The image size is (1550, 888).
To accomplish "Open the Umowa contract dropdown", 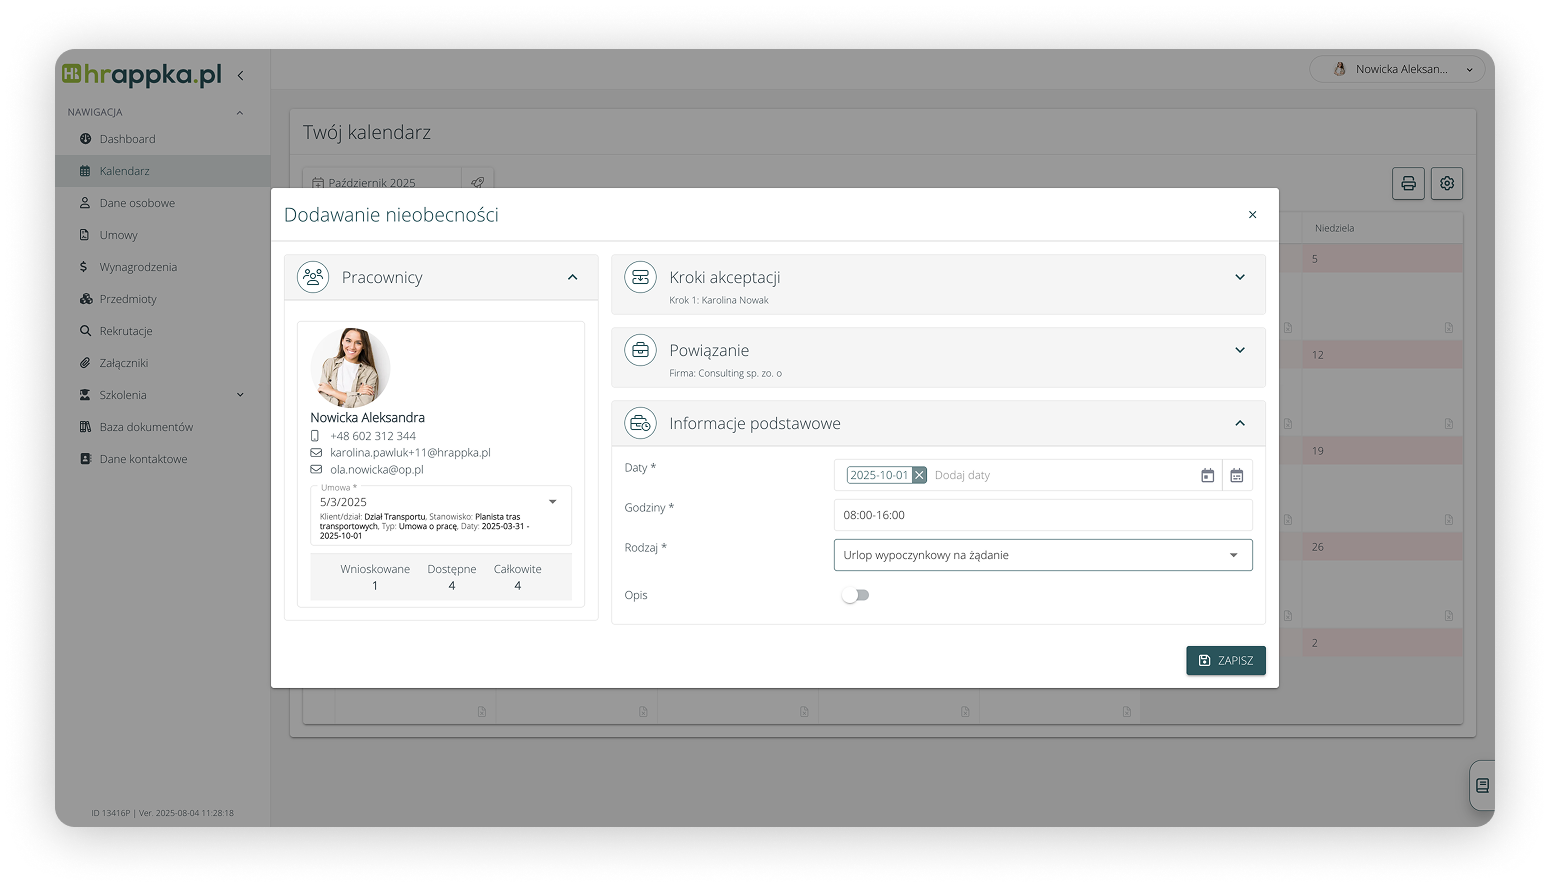I will pyautogui.click(x=552, y=502).
